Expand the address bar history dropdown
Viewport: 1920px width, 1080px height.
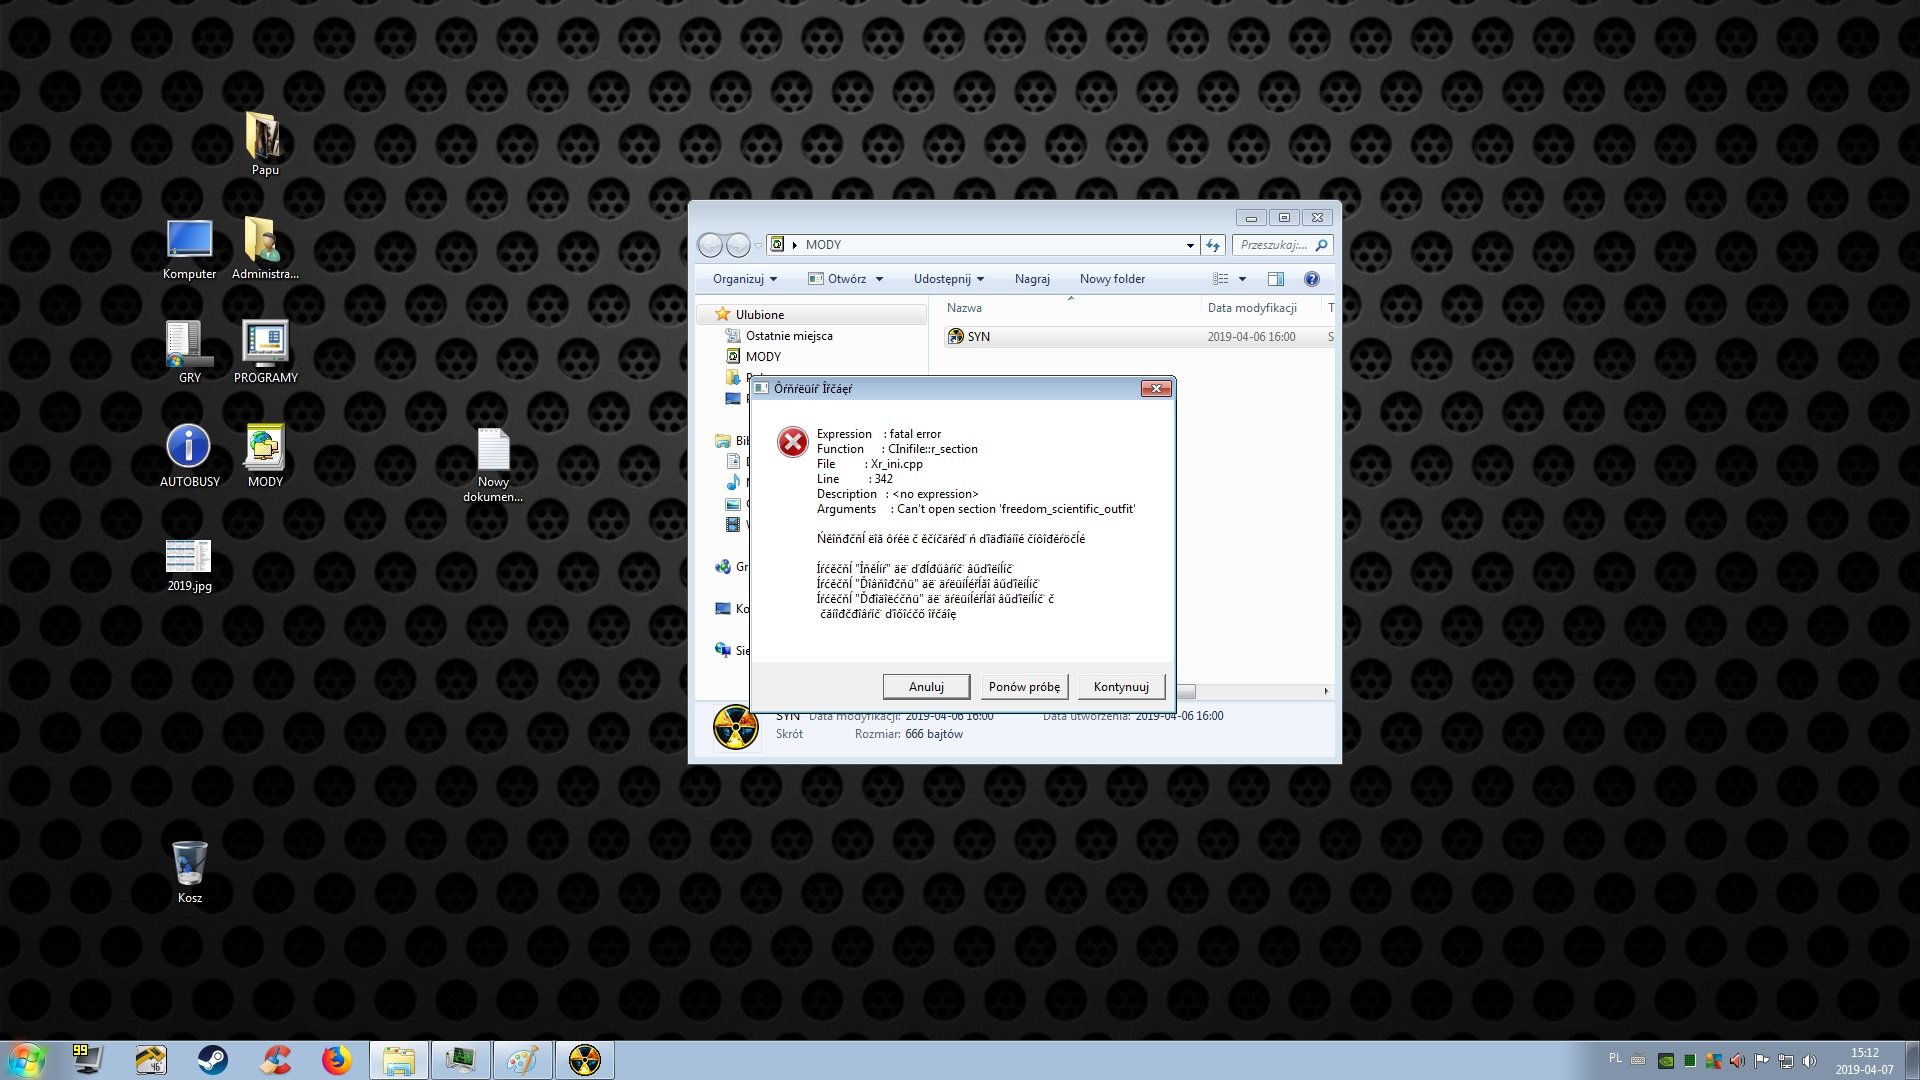[1190, 245]
